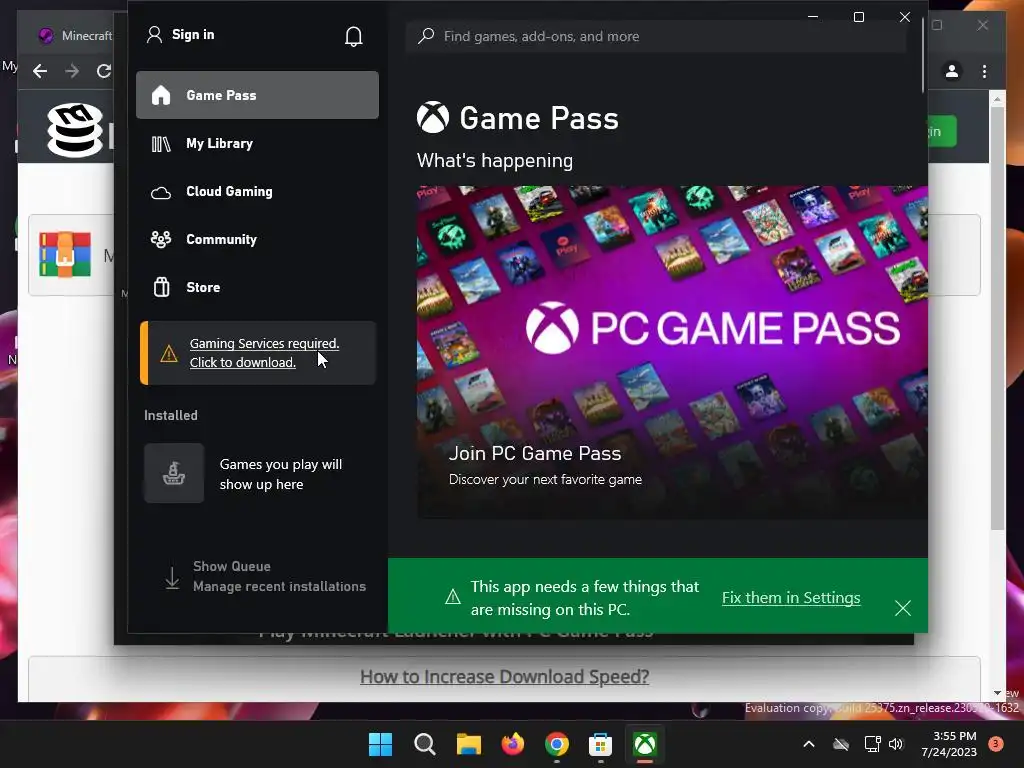Viewport: 1024px width, 768px height.
Task: Open My Library in the sidebar
Action: [257, 144]
